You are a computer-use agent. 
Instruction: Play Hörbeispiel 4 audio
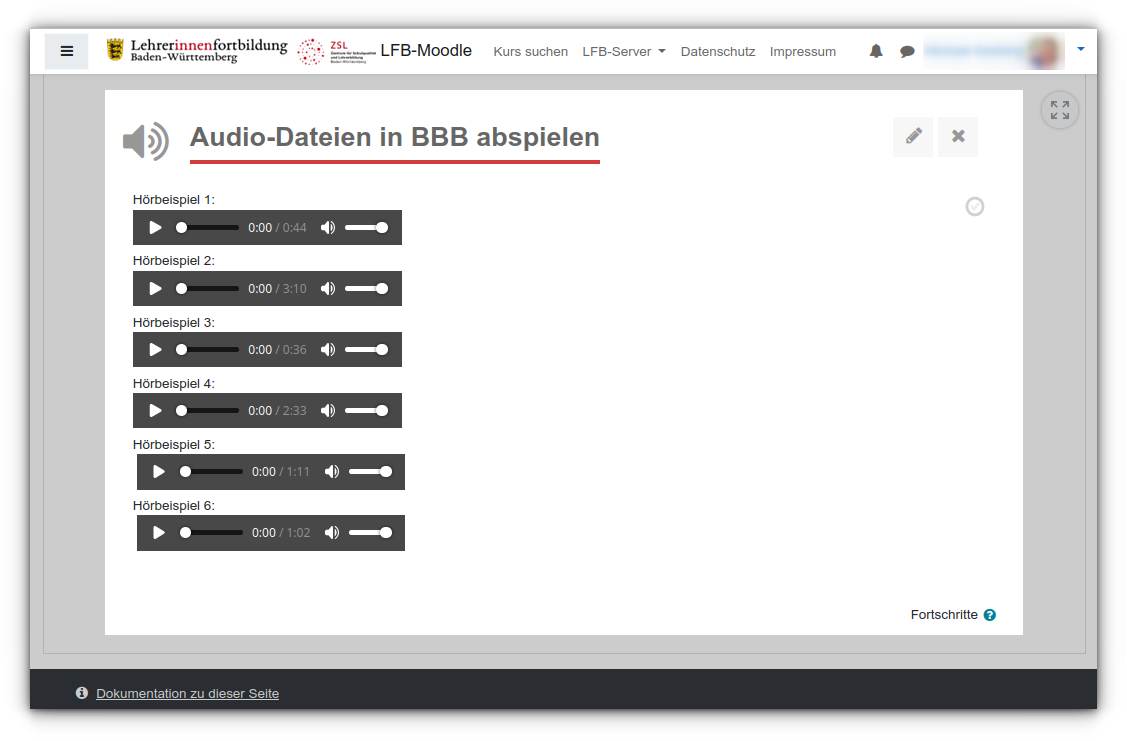coord(155,411)
